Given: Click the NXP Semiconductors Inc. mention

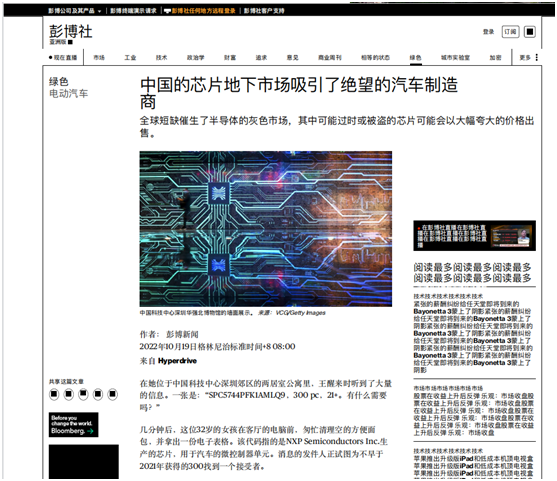Looking at the screenshot, I should pyautogui.click(x=332, y=442).
